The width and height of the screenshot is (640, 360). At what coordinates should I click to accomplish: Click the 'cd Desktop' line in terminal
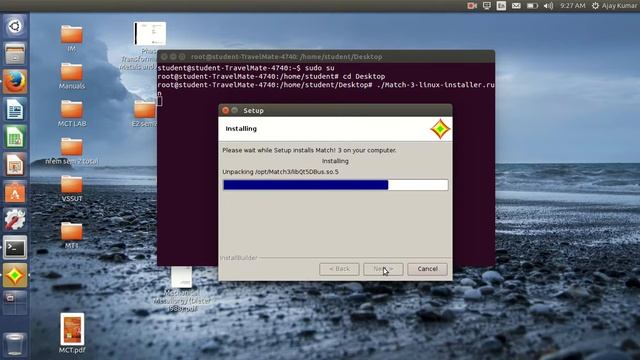271,77
